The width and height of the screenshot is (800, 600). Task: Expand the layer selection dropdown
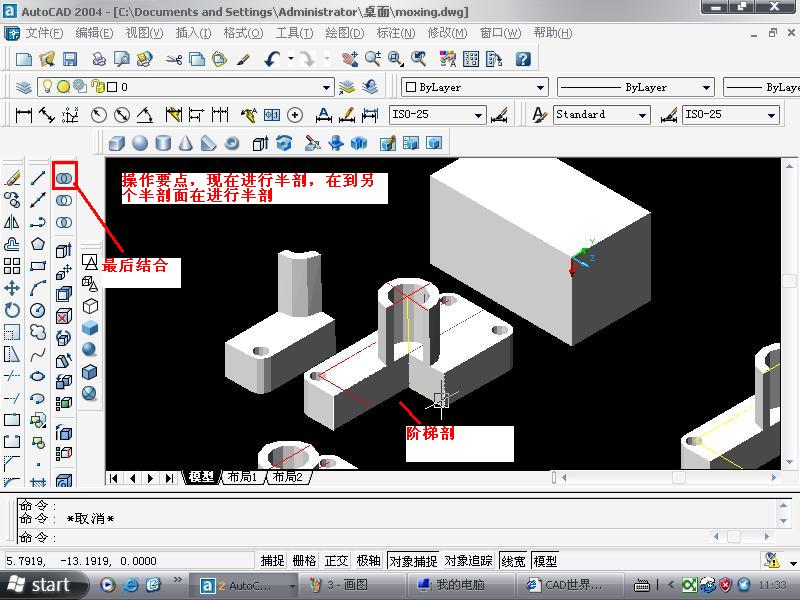(x=325, y=88)
